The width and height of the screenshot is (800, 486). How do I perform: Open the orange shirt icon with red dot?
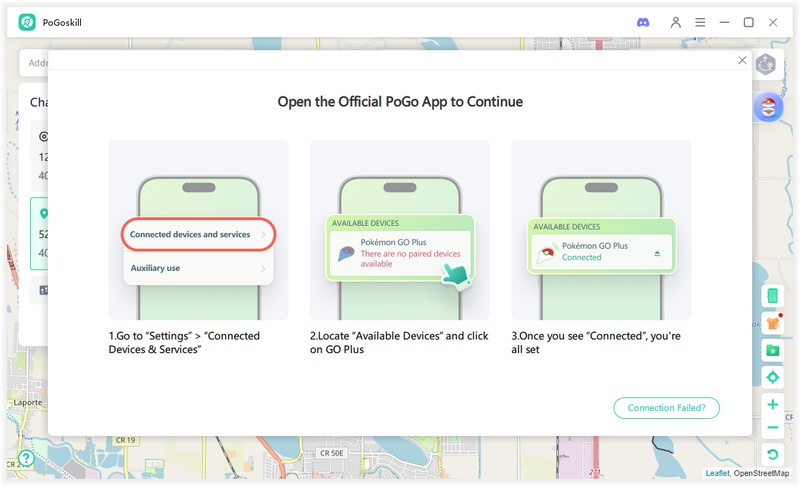[x=772, y=323]
